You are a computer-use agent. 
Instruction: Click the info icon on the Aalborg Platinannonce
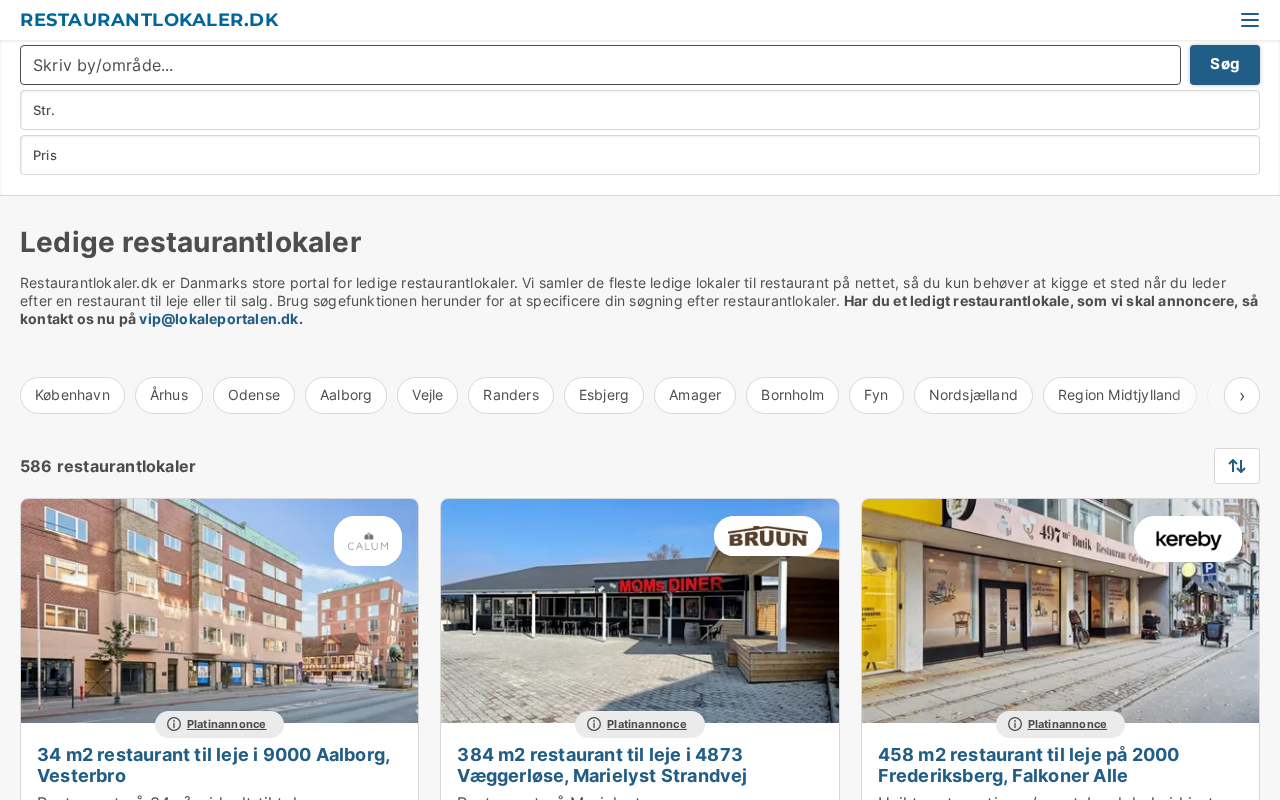point(174,724)
